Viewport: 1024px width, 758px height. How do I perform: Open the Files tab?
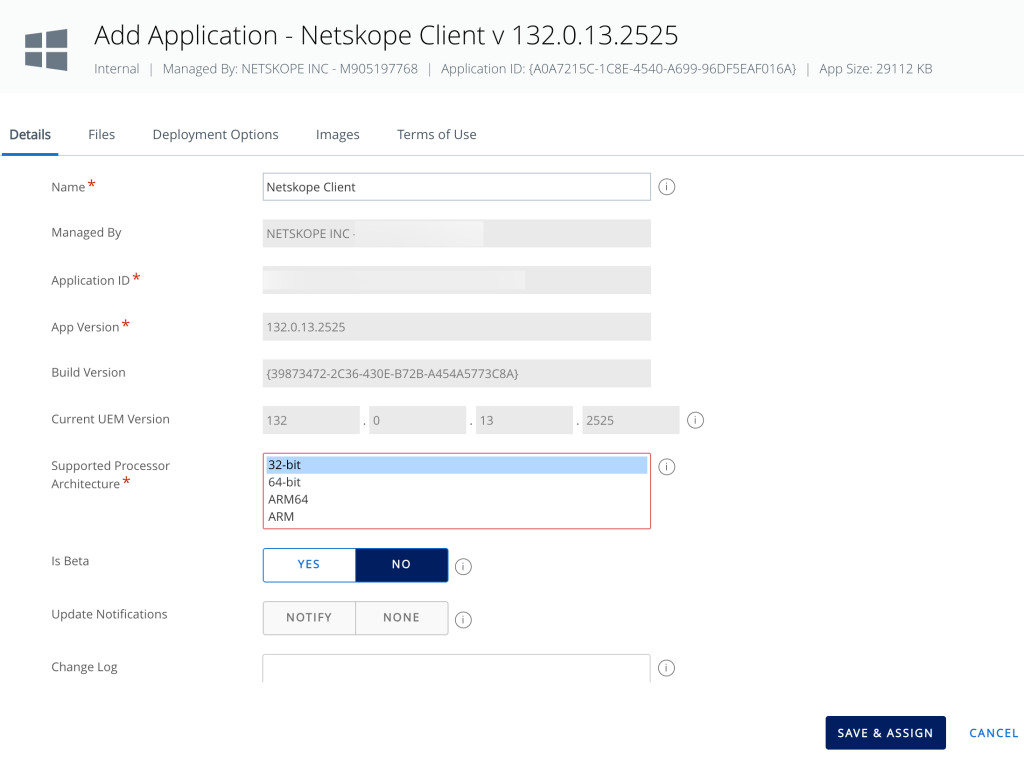[101, 134]
